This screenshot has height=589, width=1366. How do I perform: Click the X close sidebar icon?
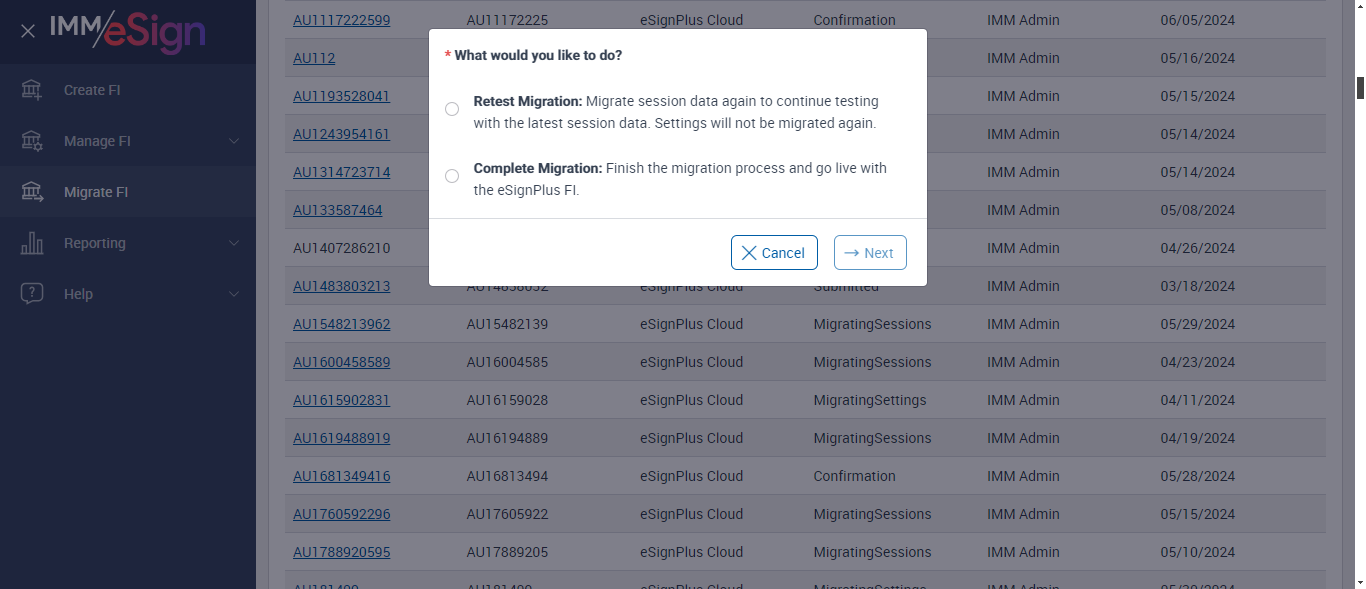28,31
